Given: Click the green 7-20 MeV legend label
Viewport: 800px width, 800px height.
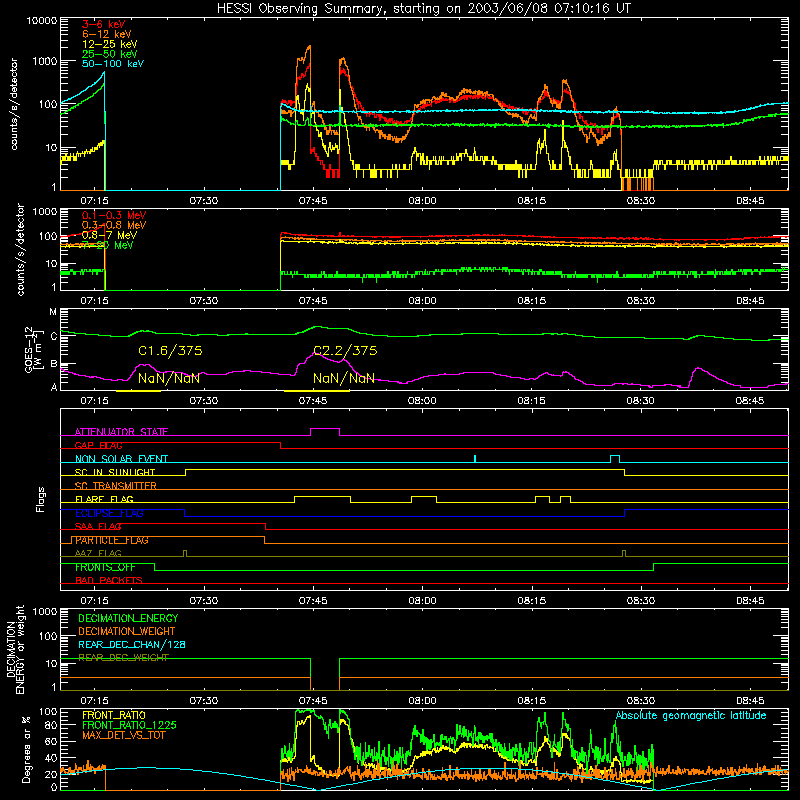Looking at the screenshot, I should pos(108,245).
